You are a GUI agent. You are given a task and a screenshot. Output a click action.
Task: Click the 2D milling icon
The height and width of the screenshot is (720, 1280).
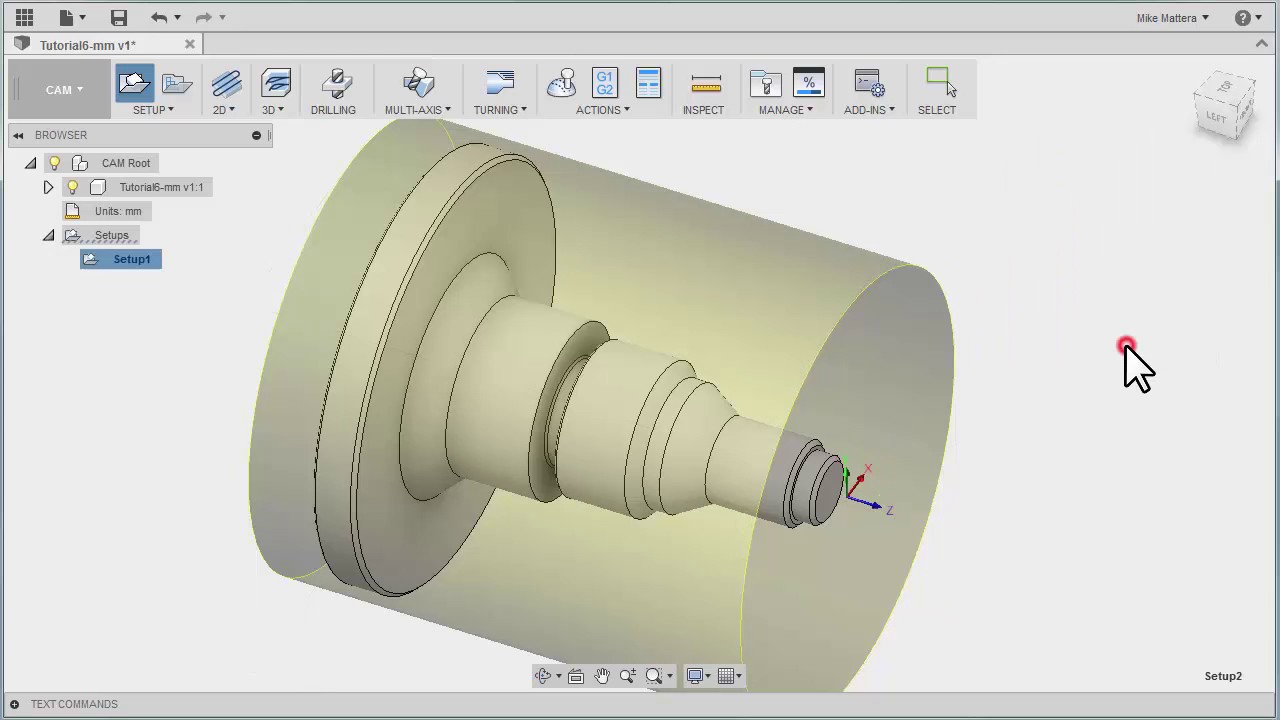coord(226,84)
